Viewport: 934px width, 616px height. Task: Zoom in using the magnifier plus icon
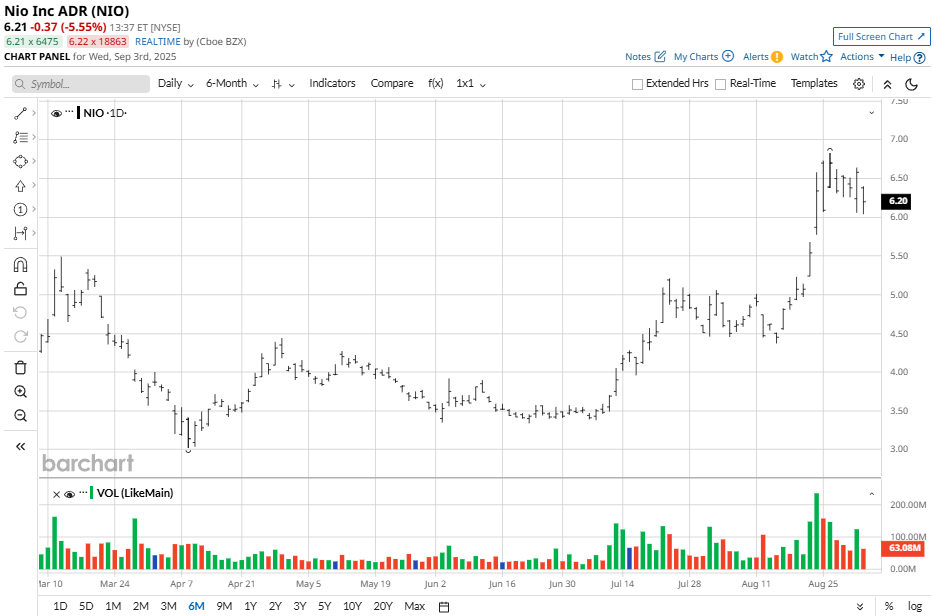(20, 391)
